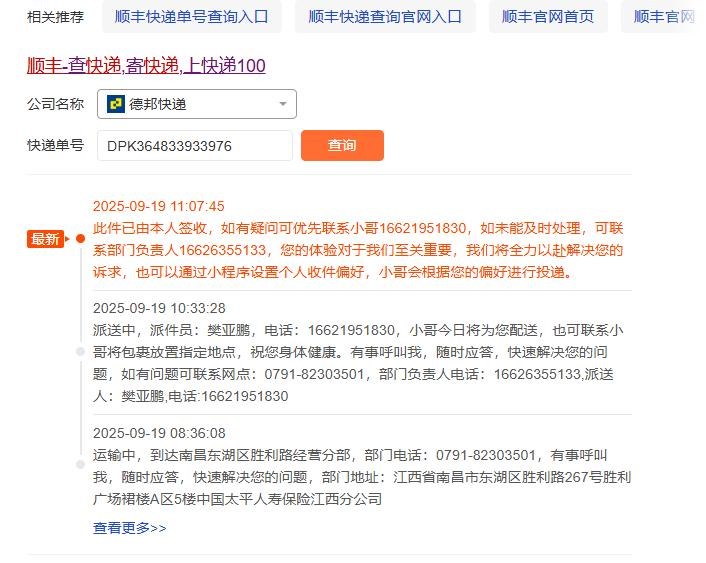Click the 2025-09-19 11:07:45 signed-for entry

click(x=358, y=239)
